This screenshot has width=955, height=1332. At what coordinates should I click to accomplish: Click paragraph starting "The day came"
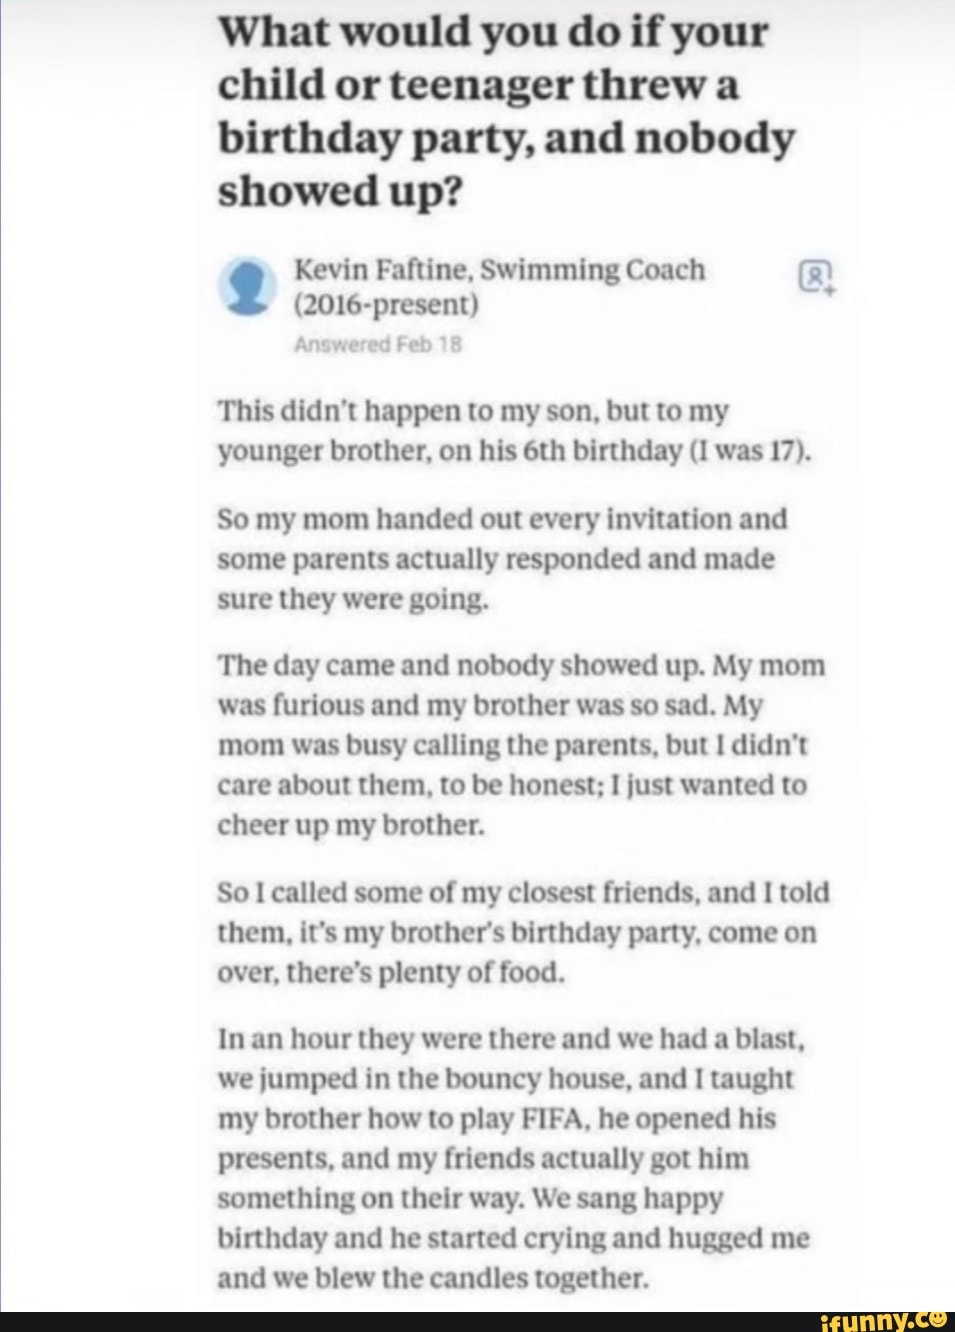click(x=520, y=745)
